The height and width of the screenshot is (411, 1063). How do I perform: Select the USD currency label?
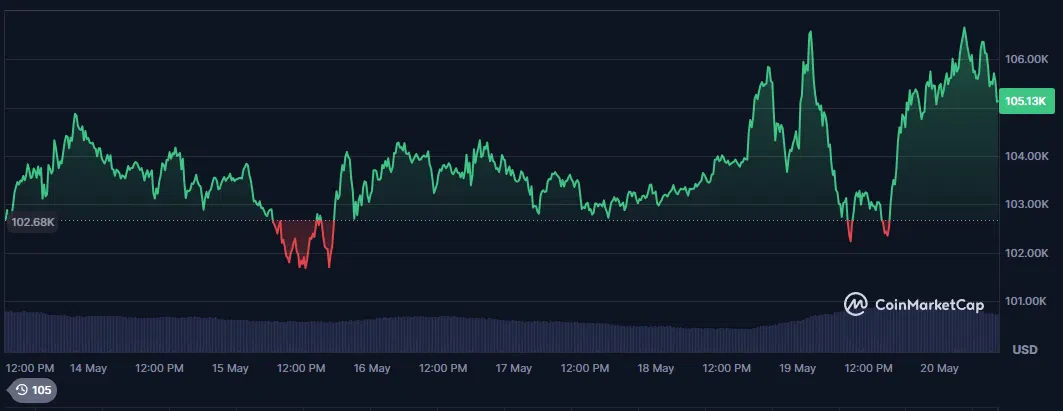point(1025,350)
